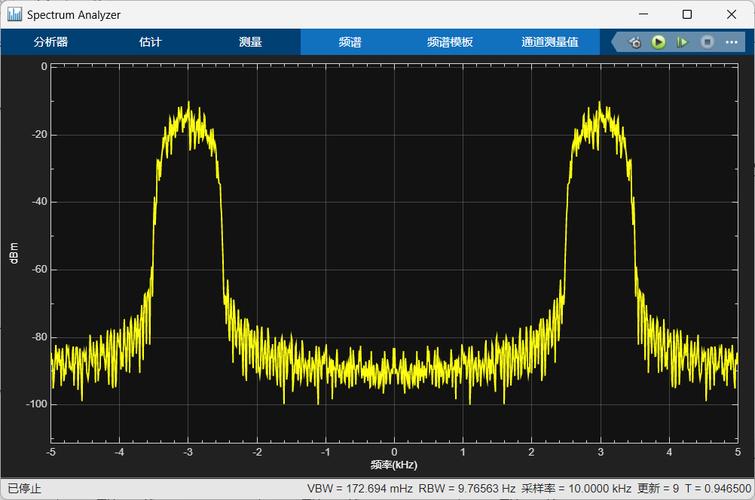The height and width of the screenshot is (500, 755).
Task: Switch to the 频谱 tab
Action: [x=350, y=42]
